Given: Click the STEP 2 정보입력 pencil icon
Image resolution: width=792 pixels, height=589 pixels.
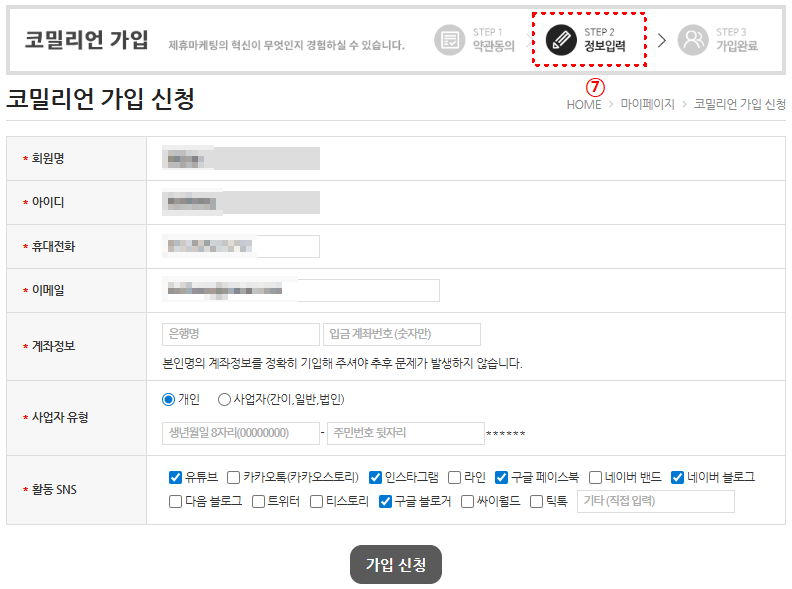Looking at the screenshot, I should (x=561, y=40).
